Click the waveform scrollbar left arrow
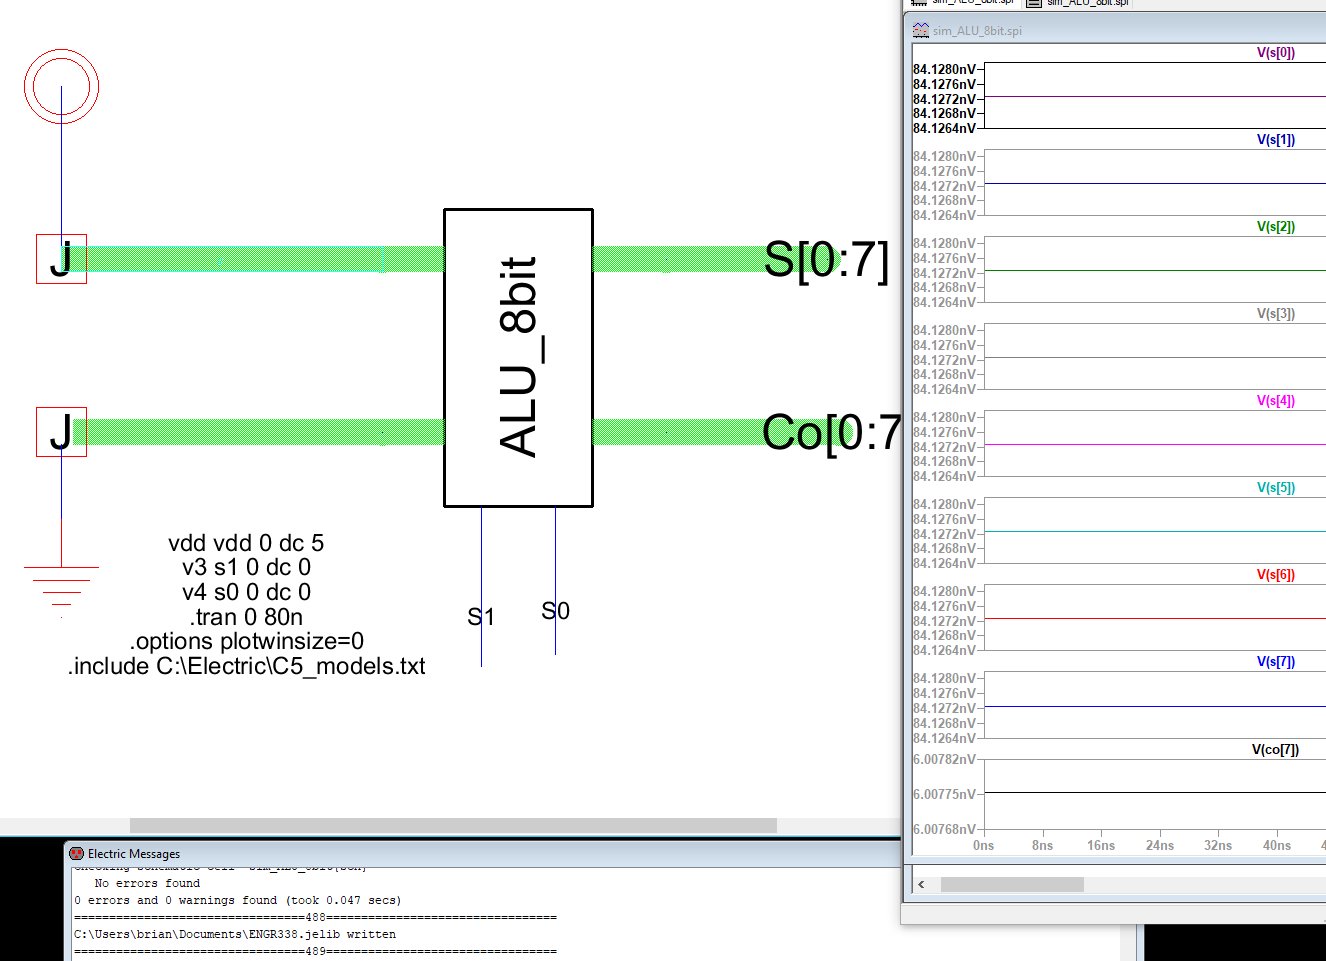Screen dimensions: 1326x961 [x=921, y=884]
